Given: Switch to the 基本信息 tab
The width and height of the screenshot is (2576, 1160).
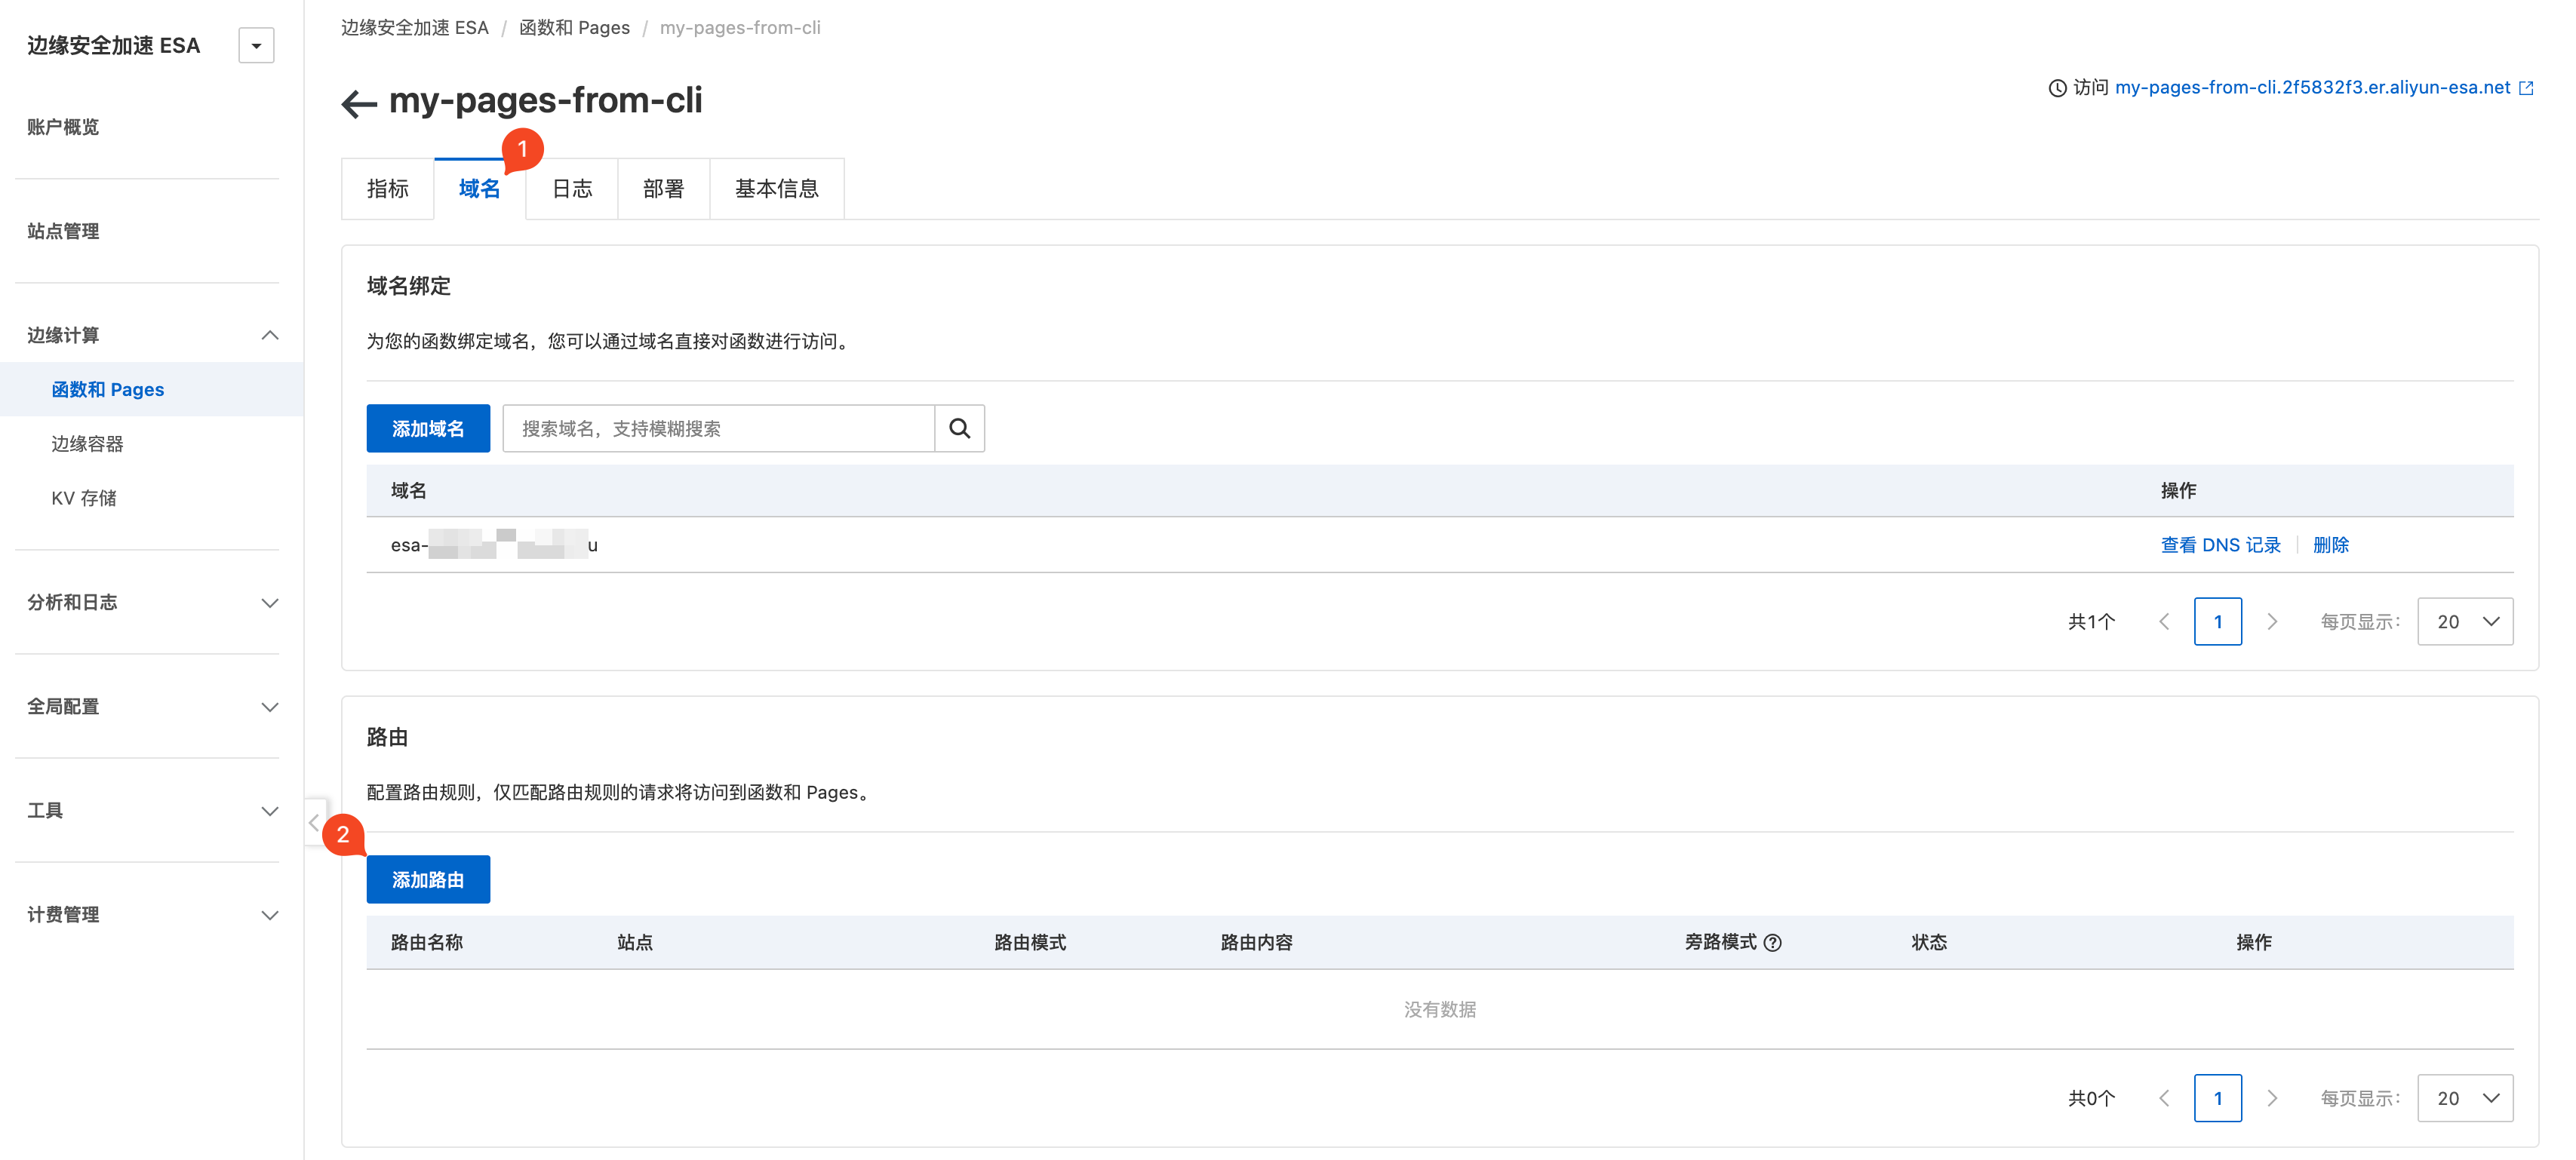Looking at the screenshot, I should (776, 189).
